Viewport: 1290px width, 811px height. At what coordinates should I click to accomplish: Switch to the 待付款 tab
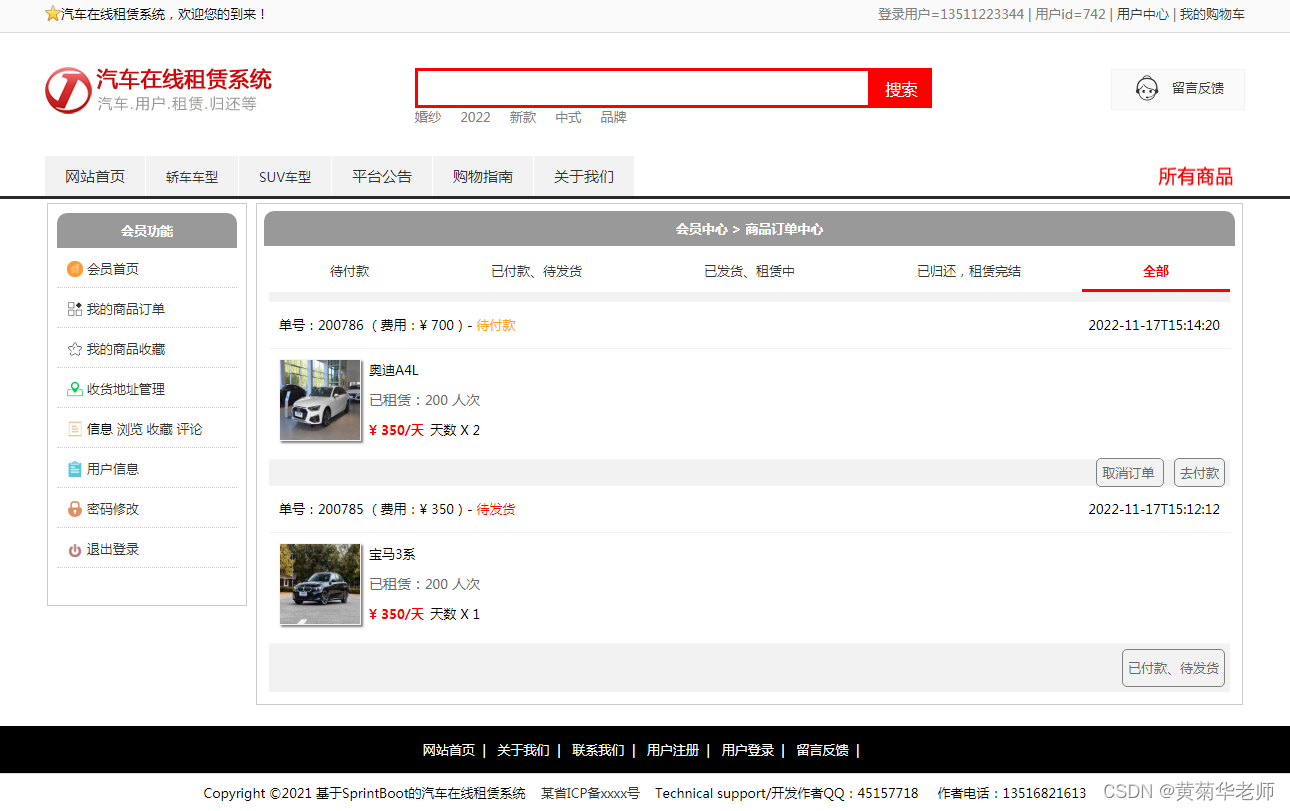point(350,270)
